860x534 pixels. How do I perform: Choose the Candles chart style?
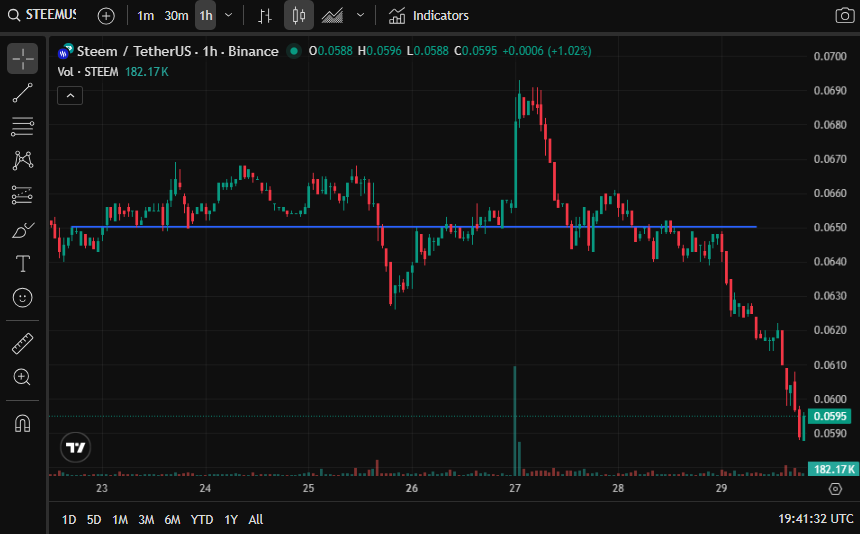pyautogui.click(x=299, y=16)
